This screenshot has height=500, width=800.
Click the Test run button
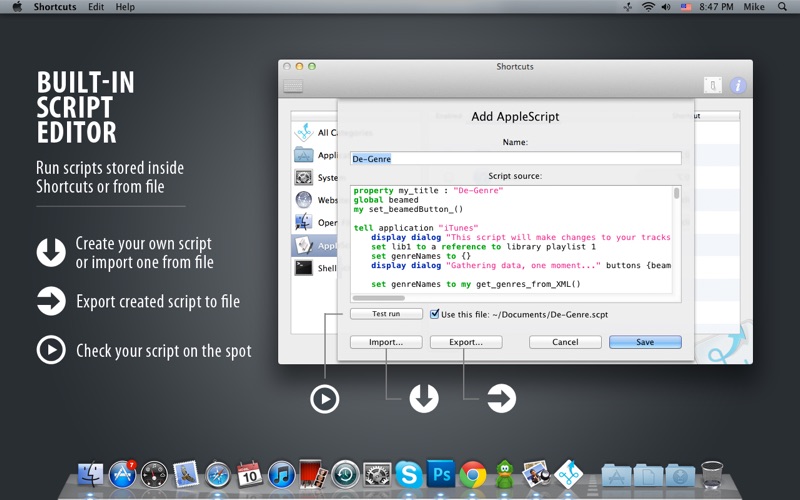(386, 314)
